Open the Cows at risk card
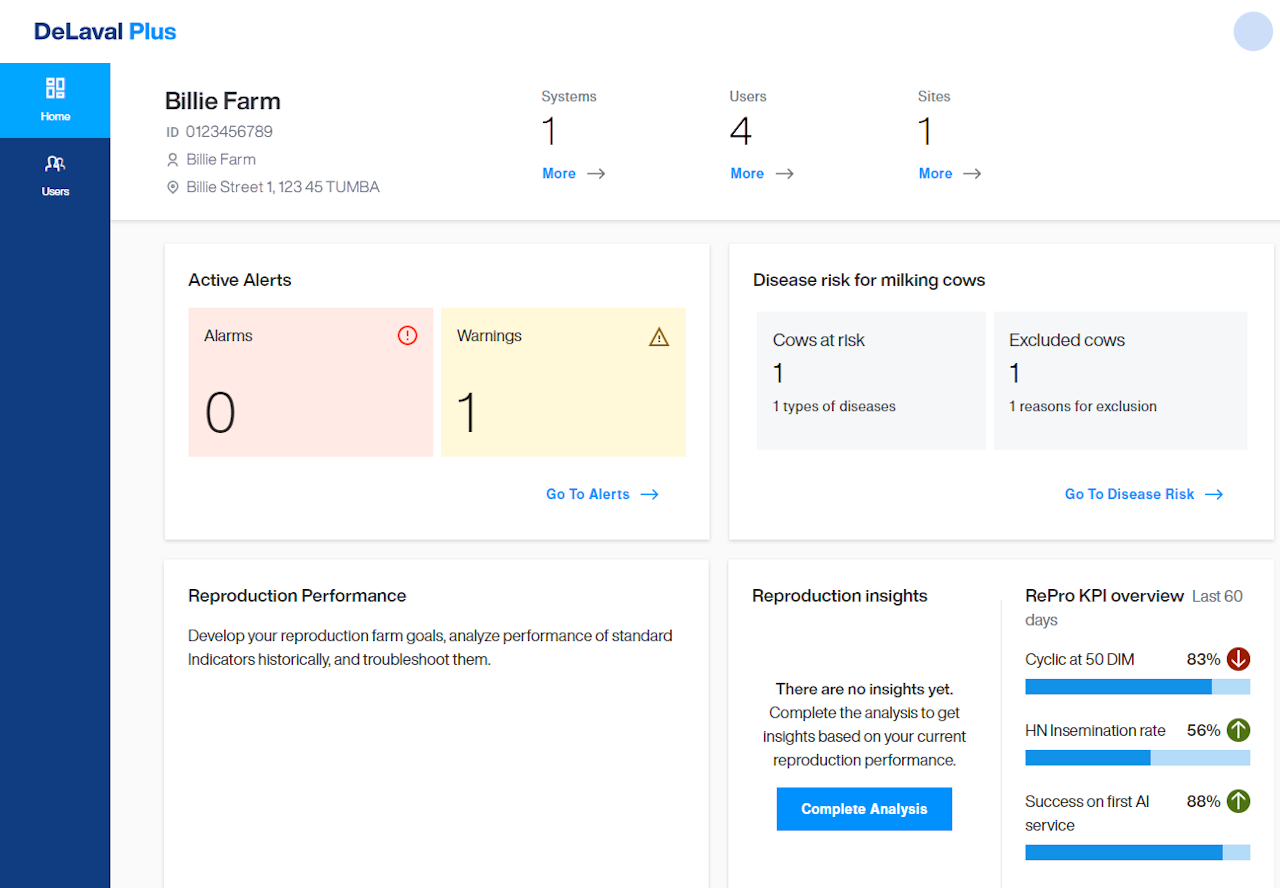The height and width of the screenshot is (888, 1280). point(870,380)
